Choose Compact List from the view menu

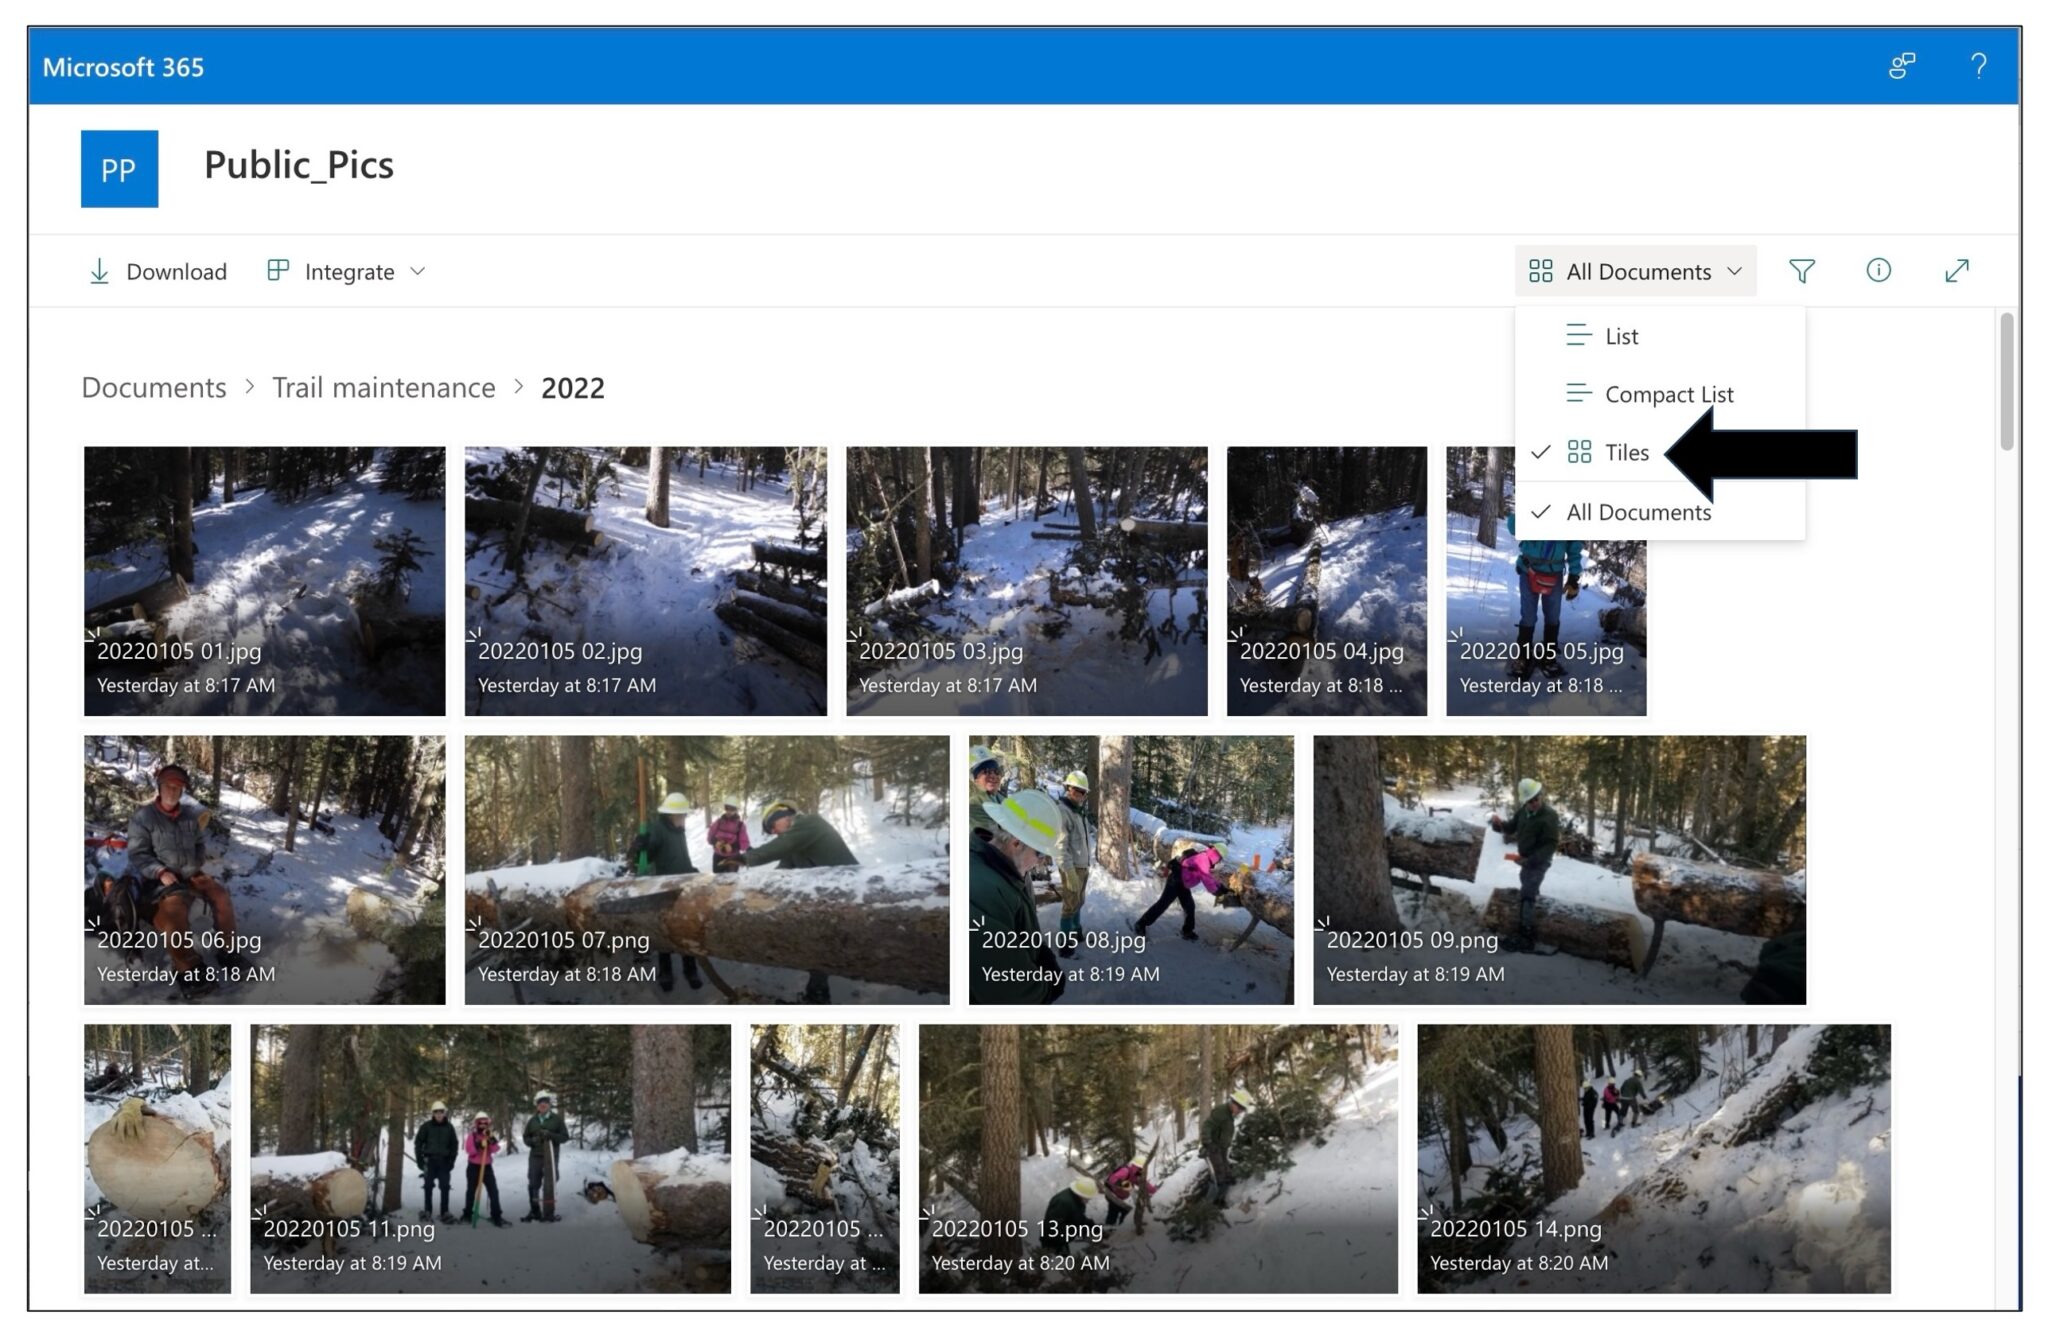point(1668,394)
